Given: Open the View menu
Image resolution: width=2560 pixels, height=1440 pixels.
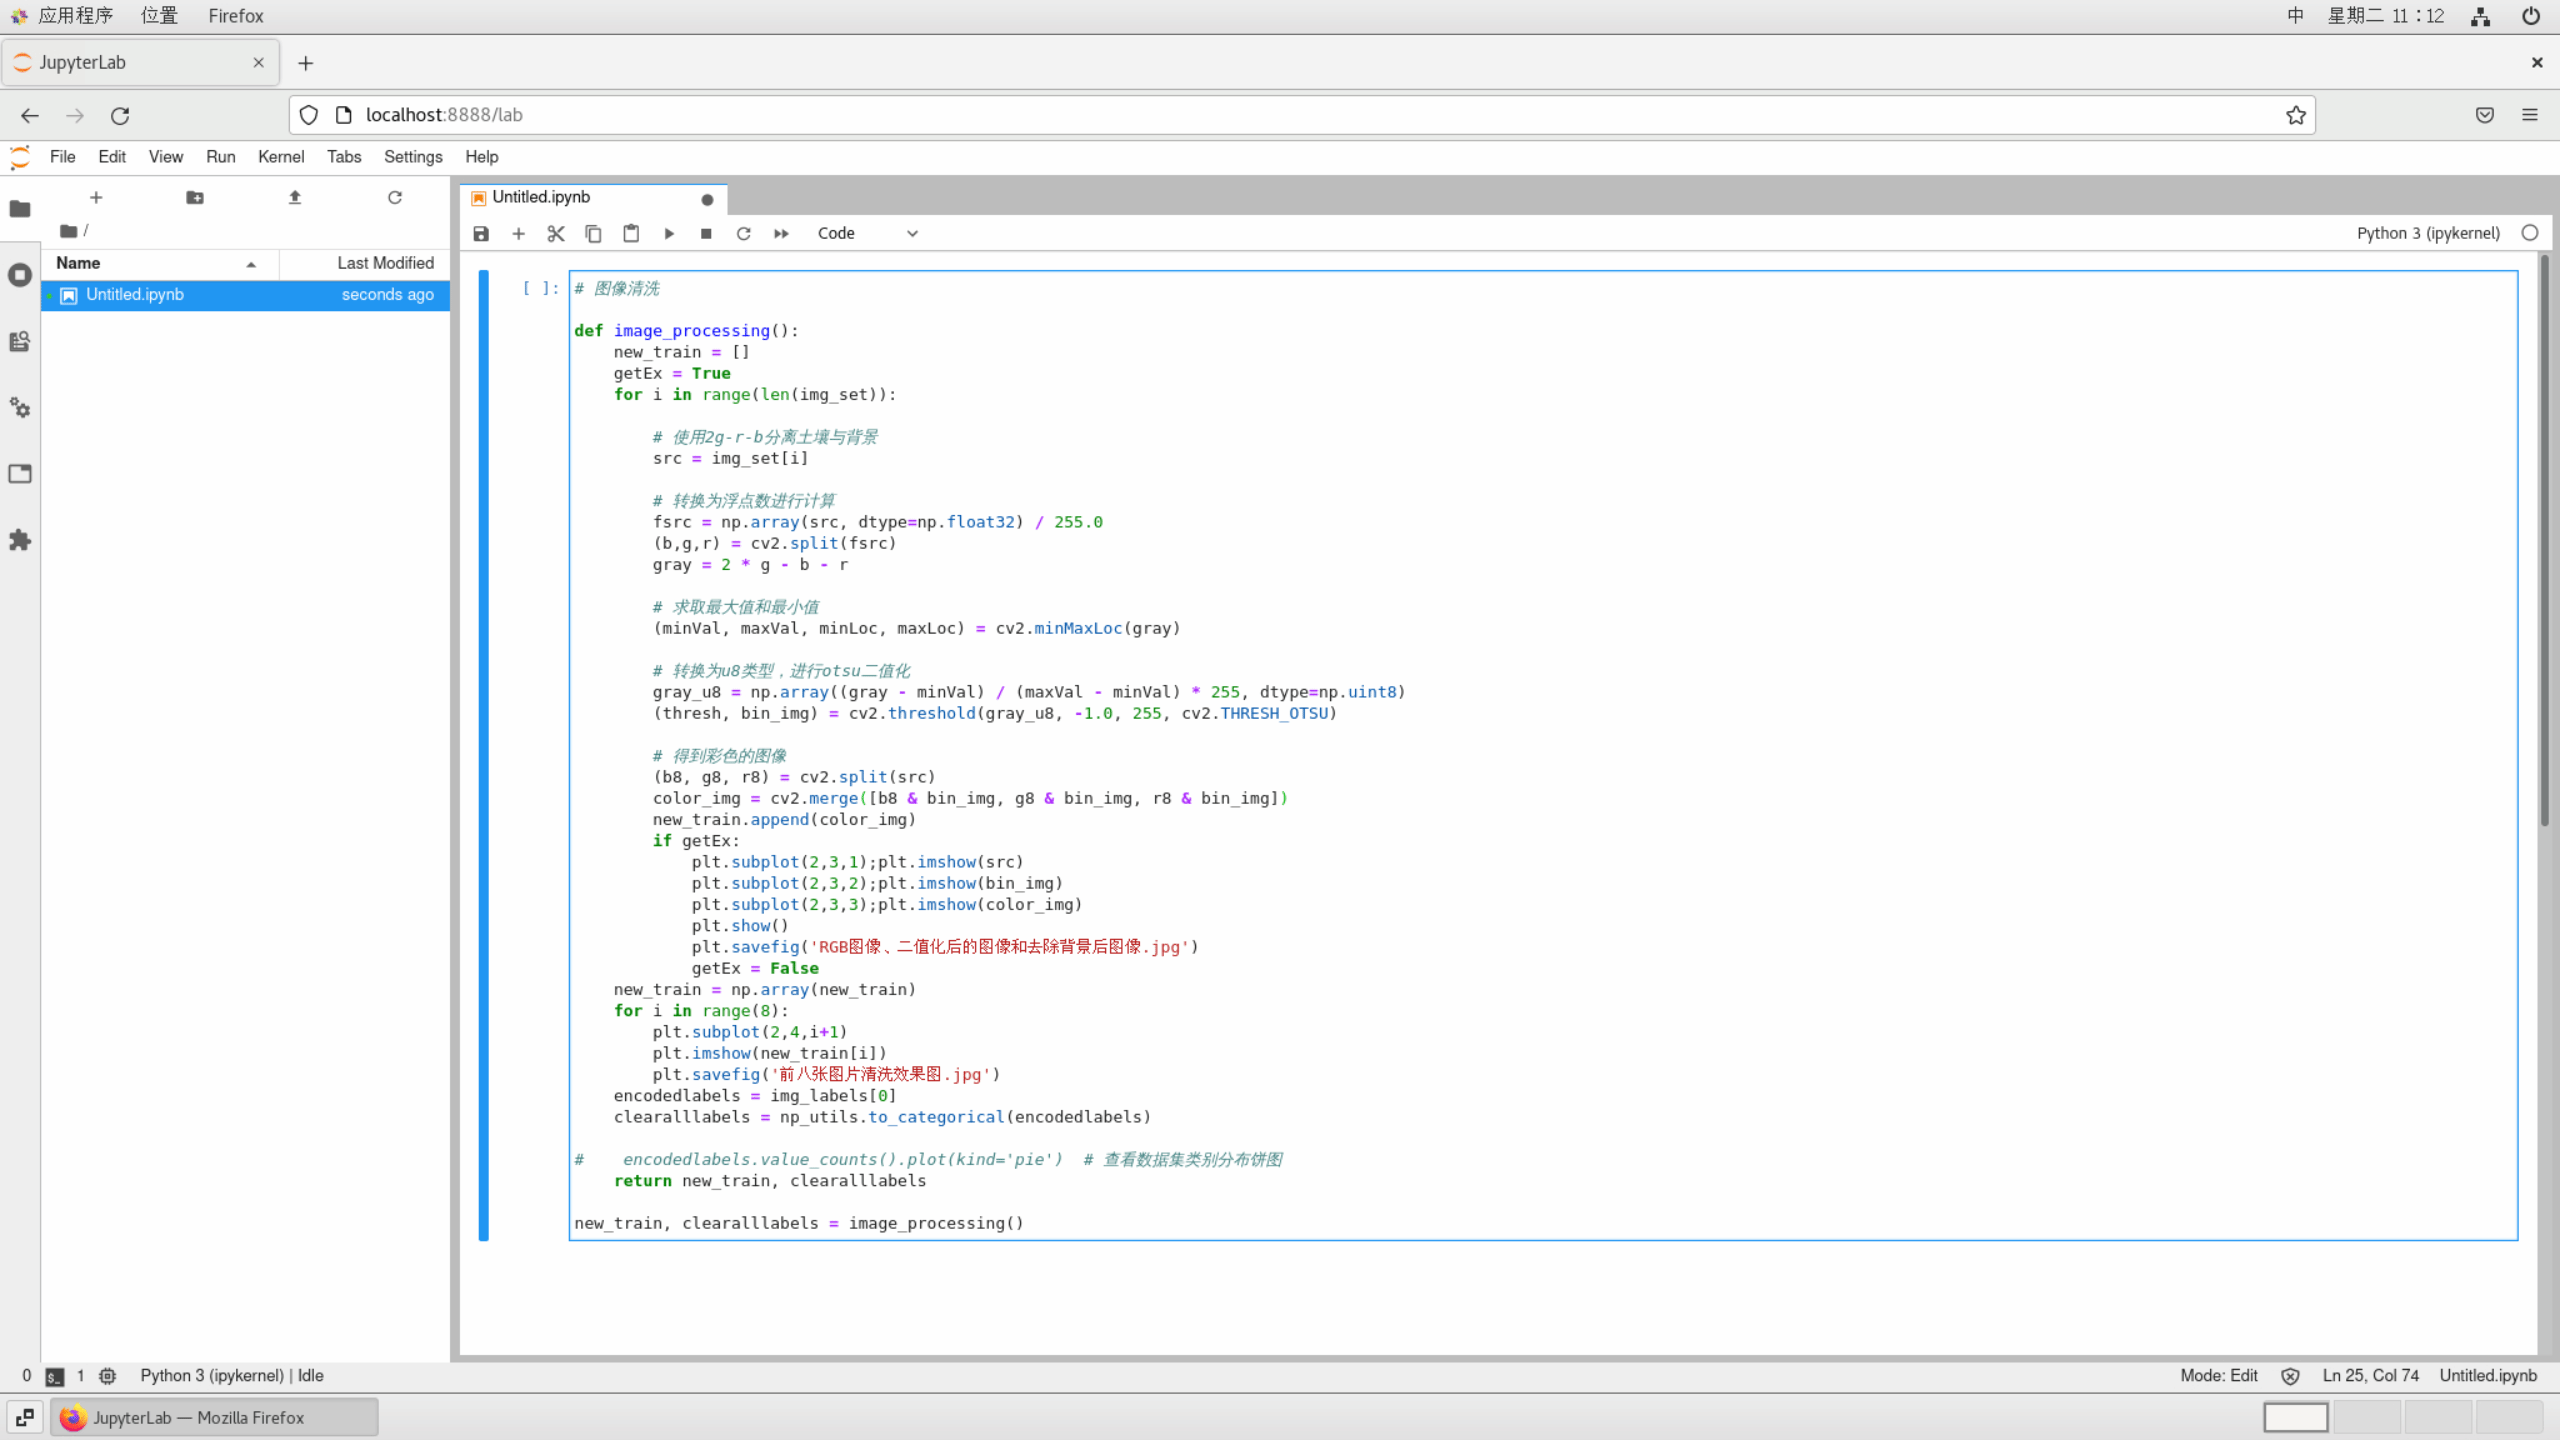Looking at the screenshot, I should click(166, 157).
